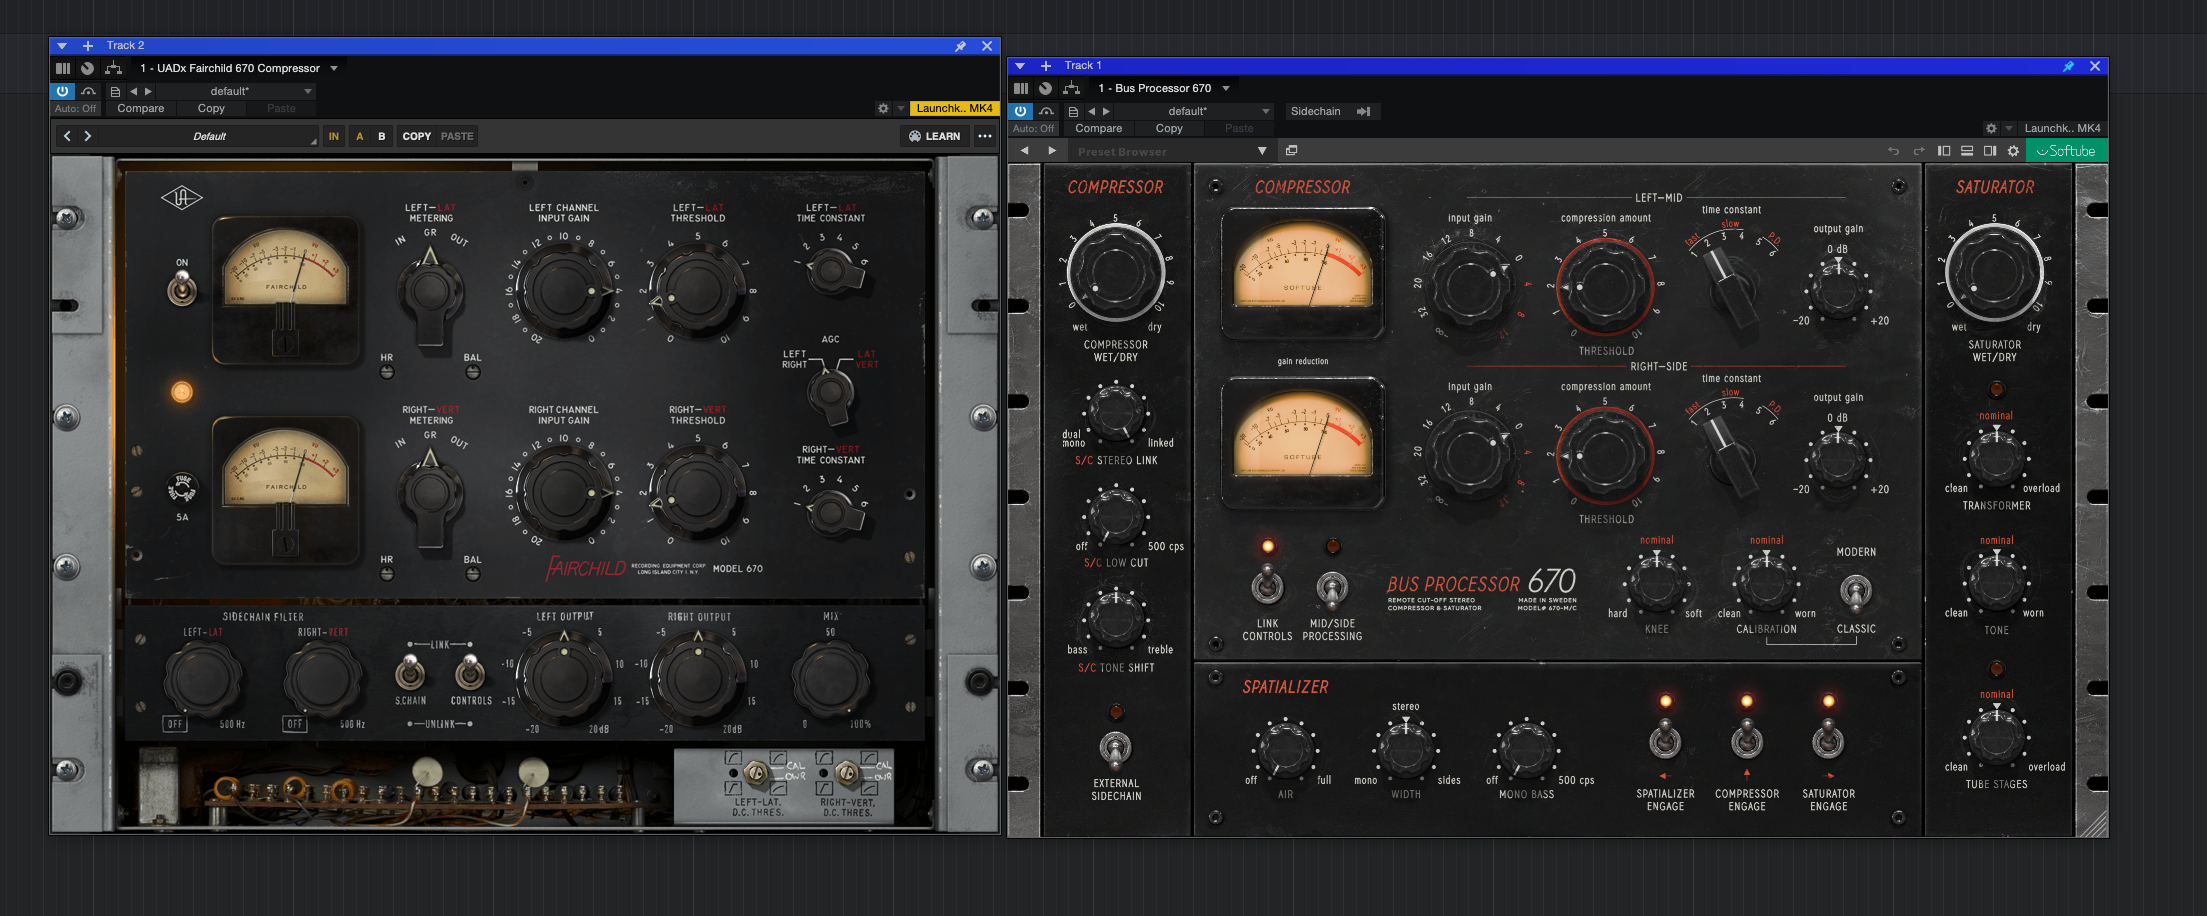Toggle the Fairchild S.CHAIN link switch

coord(409,672)
